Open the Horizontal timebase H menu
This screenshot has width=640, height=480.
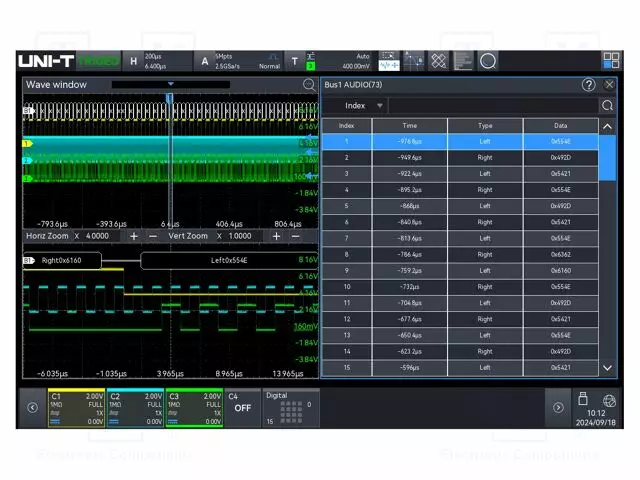pyautogui.click(x=134, y=61)
